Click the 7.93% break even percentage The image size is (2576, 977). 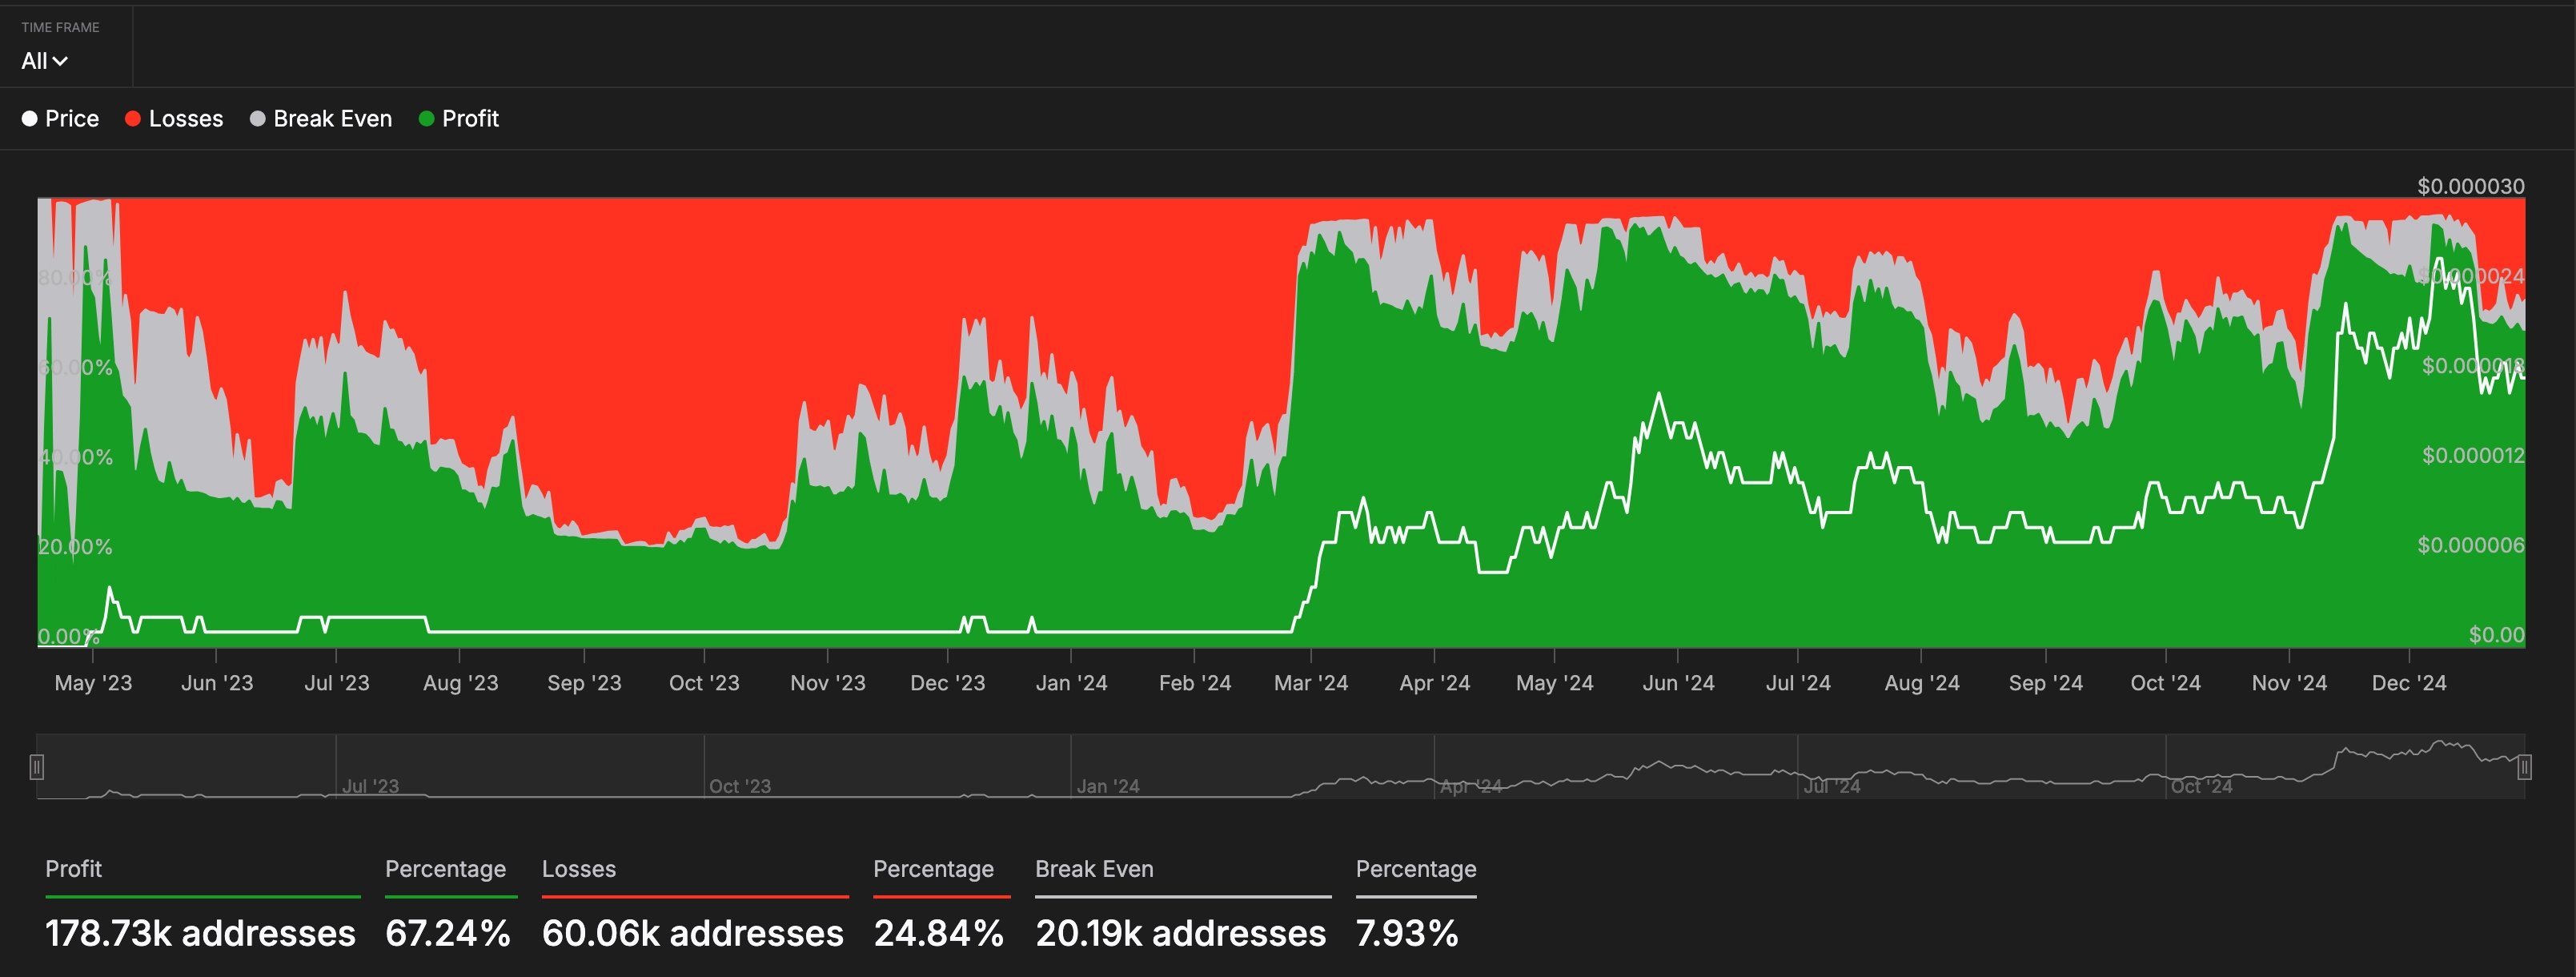point(1407,933)
